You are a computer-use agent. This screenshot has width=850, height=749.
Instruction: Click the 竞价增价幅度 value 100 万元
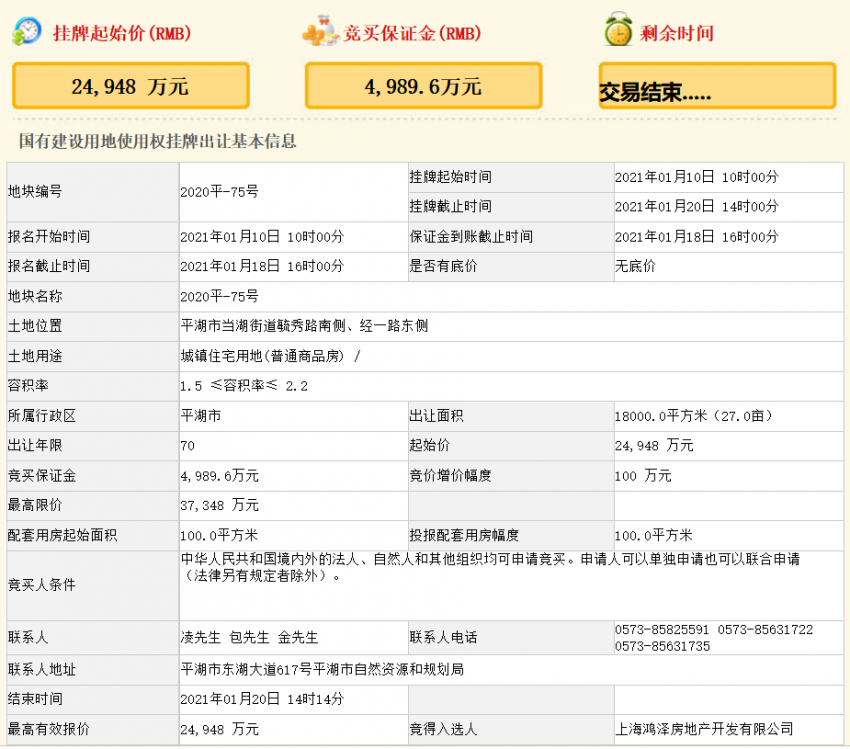[x=643, y=476]
